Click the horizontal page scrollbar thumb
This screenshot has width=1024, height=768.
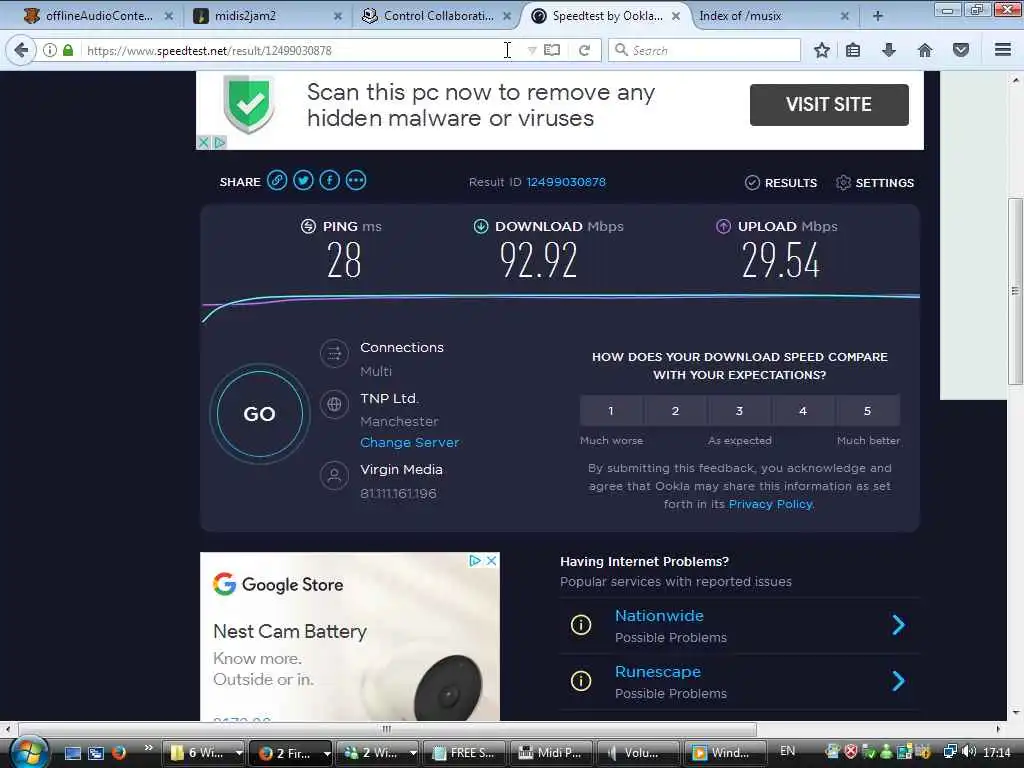click(x=387, y=728)
